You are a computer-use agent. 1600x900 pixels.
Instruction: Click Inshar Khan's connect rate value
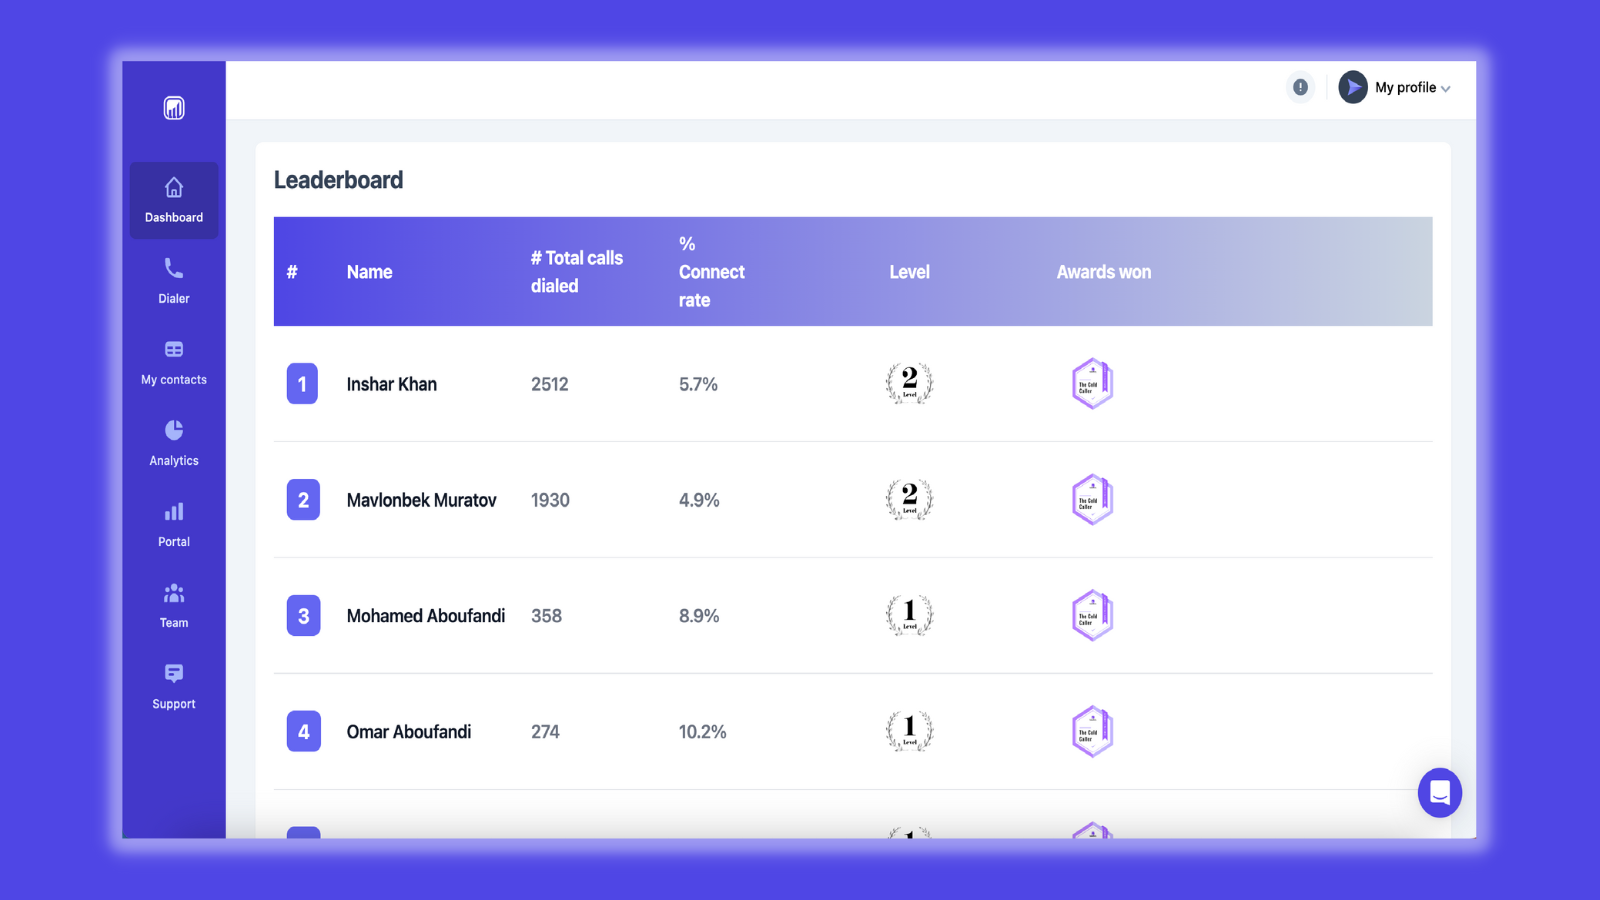point(698,384)
